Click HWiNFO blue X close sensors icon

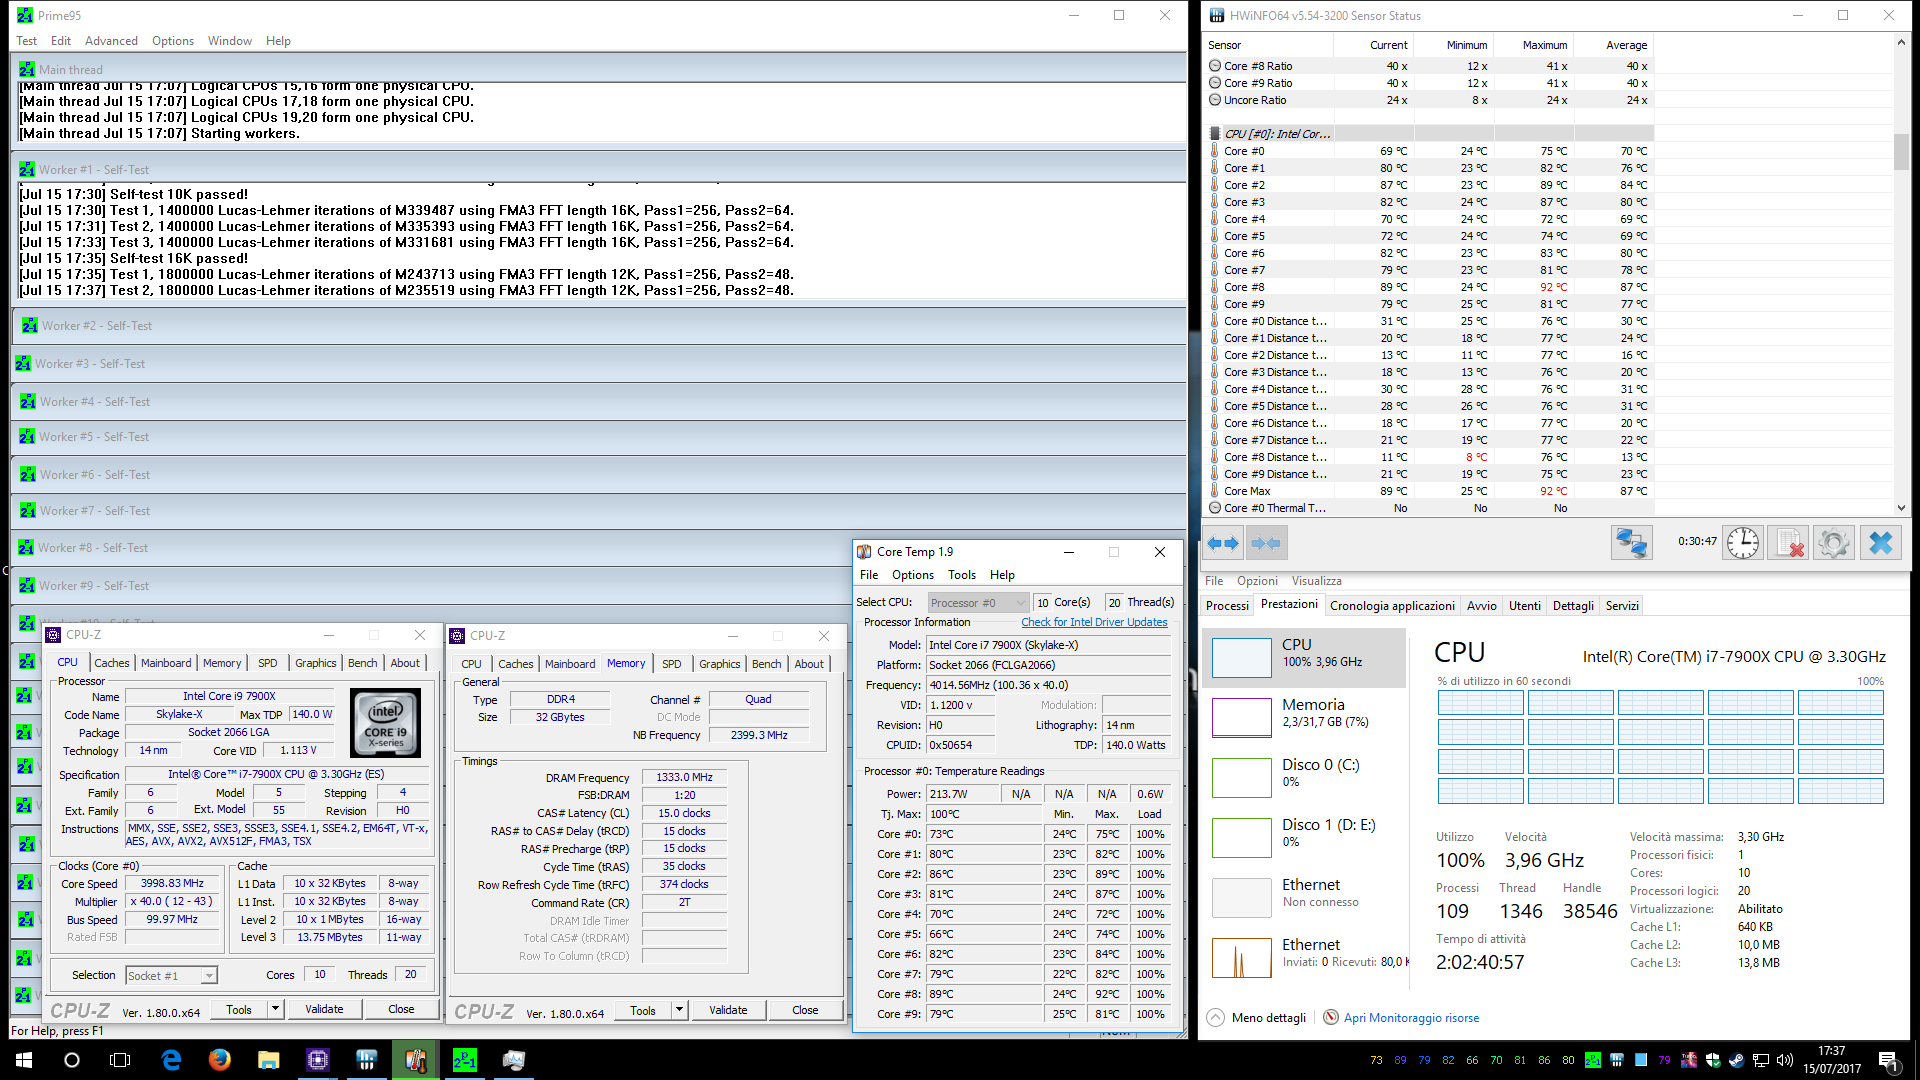tap(1880, 543)
